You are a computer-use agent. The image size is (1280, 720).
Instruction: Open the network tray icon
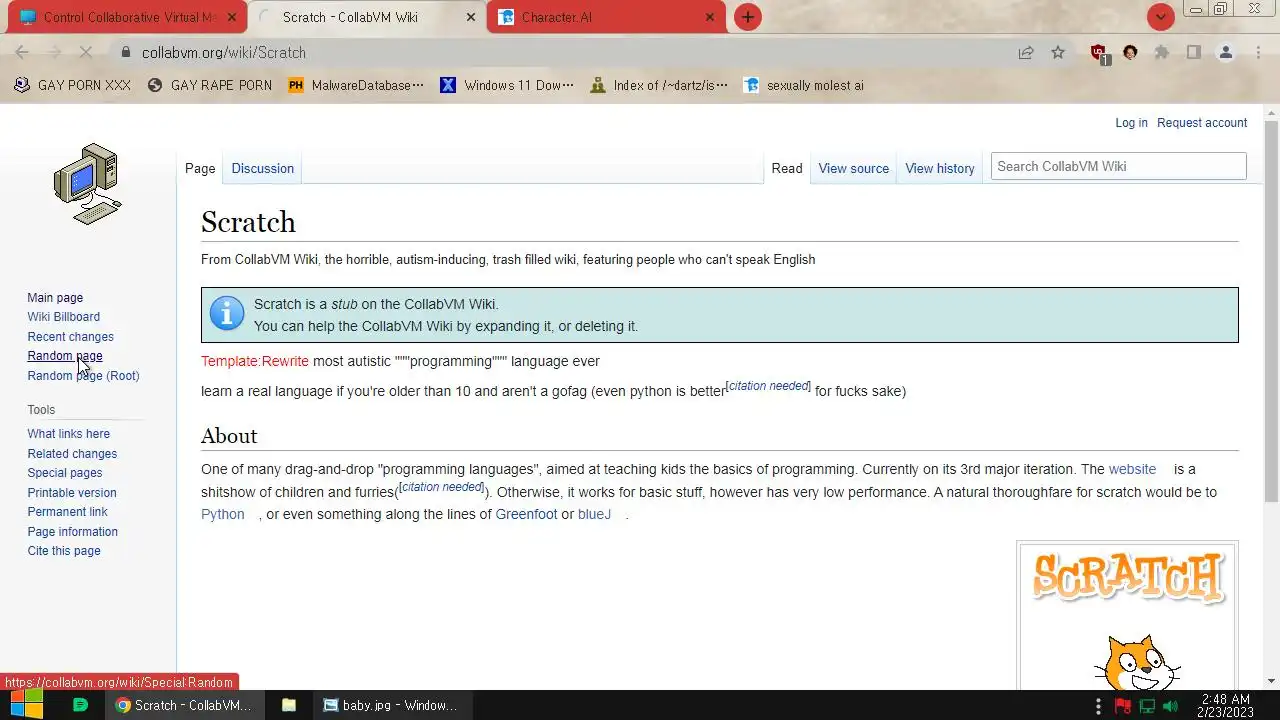click(1146, 706)
